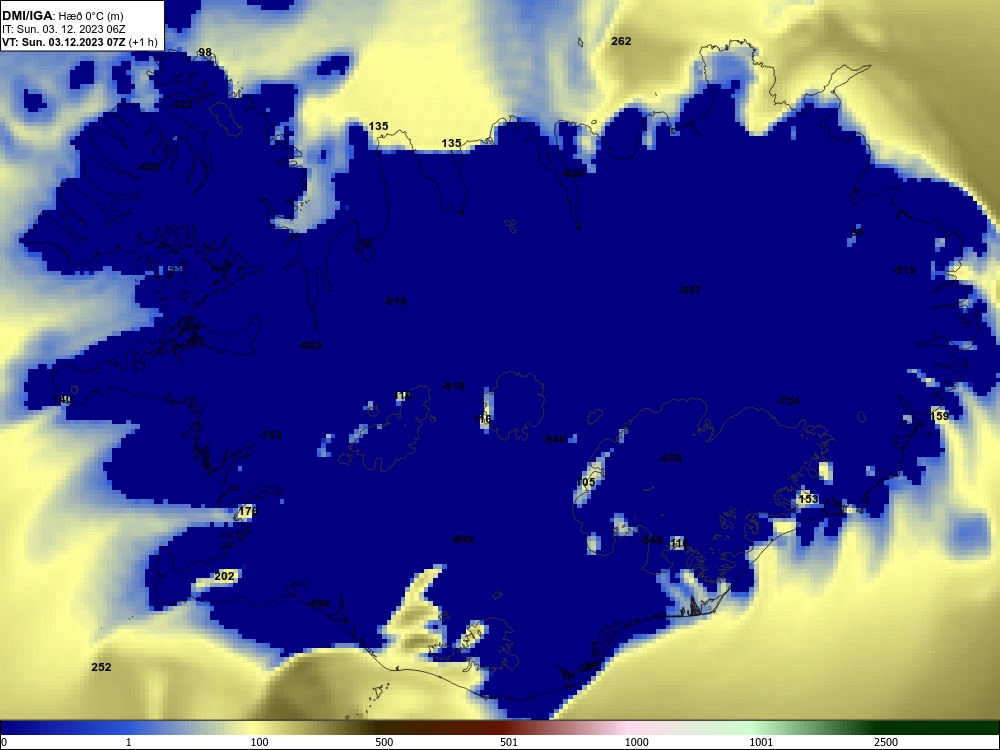Click the legend tick label 500

point(384,742)
